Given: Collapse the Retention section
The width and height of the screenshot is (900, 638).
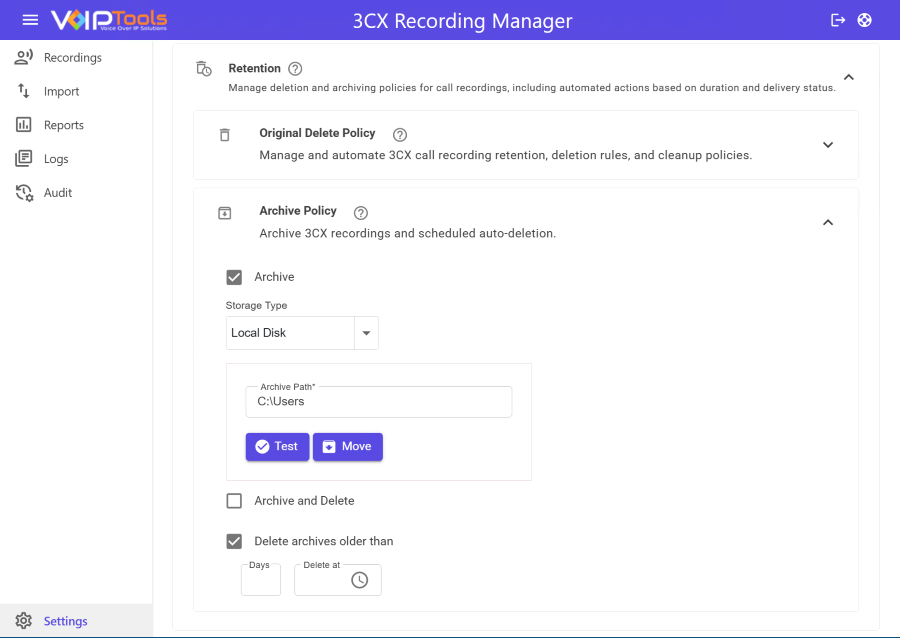Looking at the screenshot, I should [x=848, y=77].
